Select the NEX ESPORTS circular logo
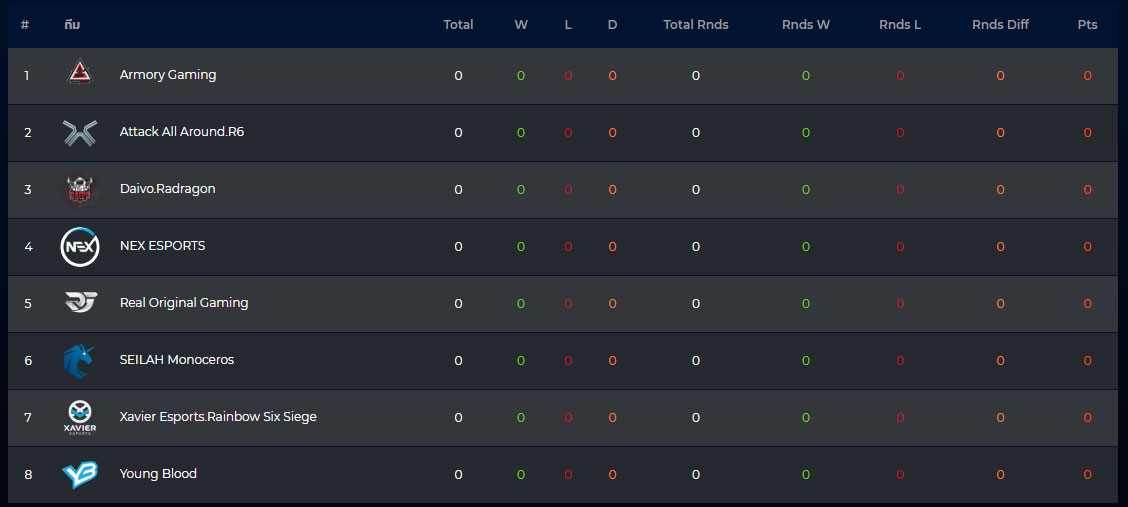Image resolution: width=1128 pixels, height=507 pixels. coord(80,247)
